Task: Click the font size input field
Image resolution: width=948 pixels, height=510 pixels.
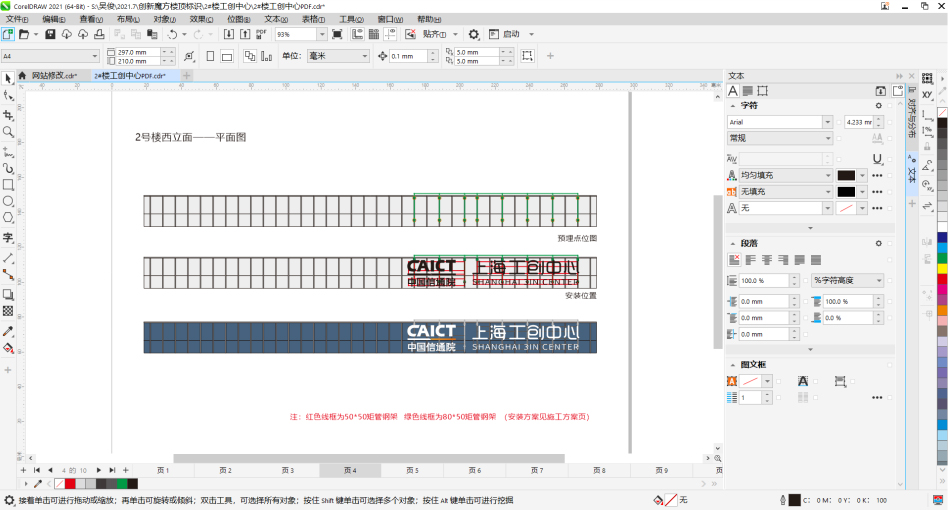Action: [x=858, y=122]
